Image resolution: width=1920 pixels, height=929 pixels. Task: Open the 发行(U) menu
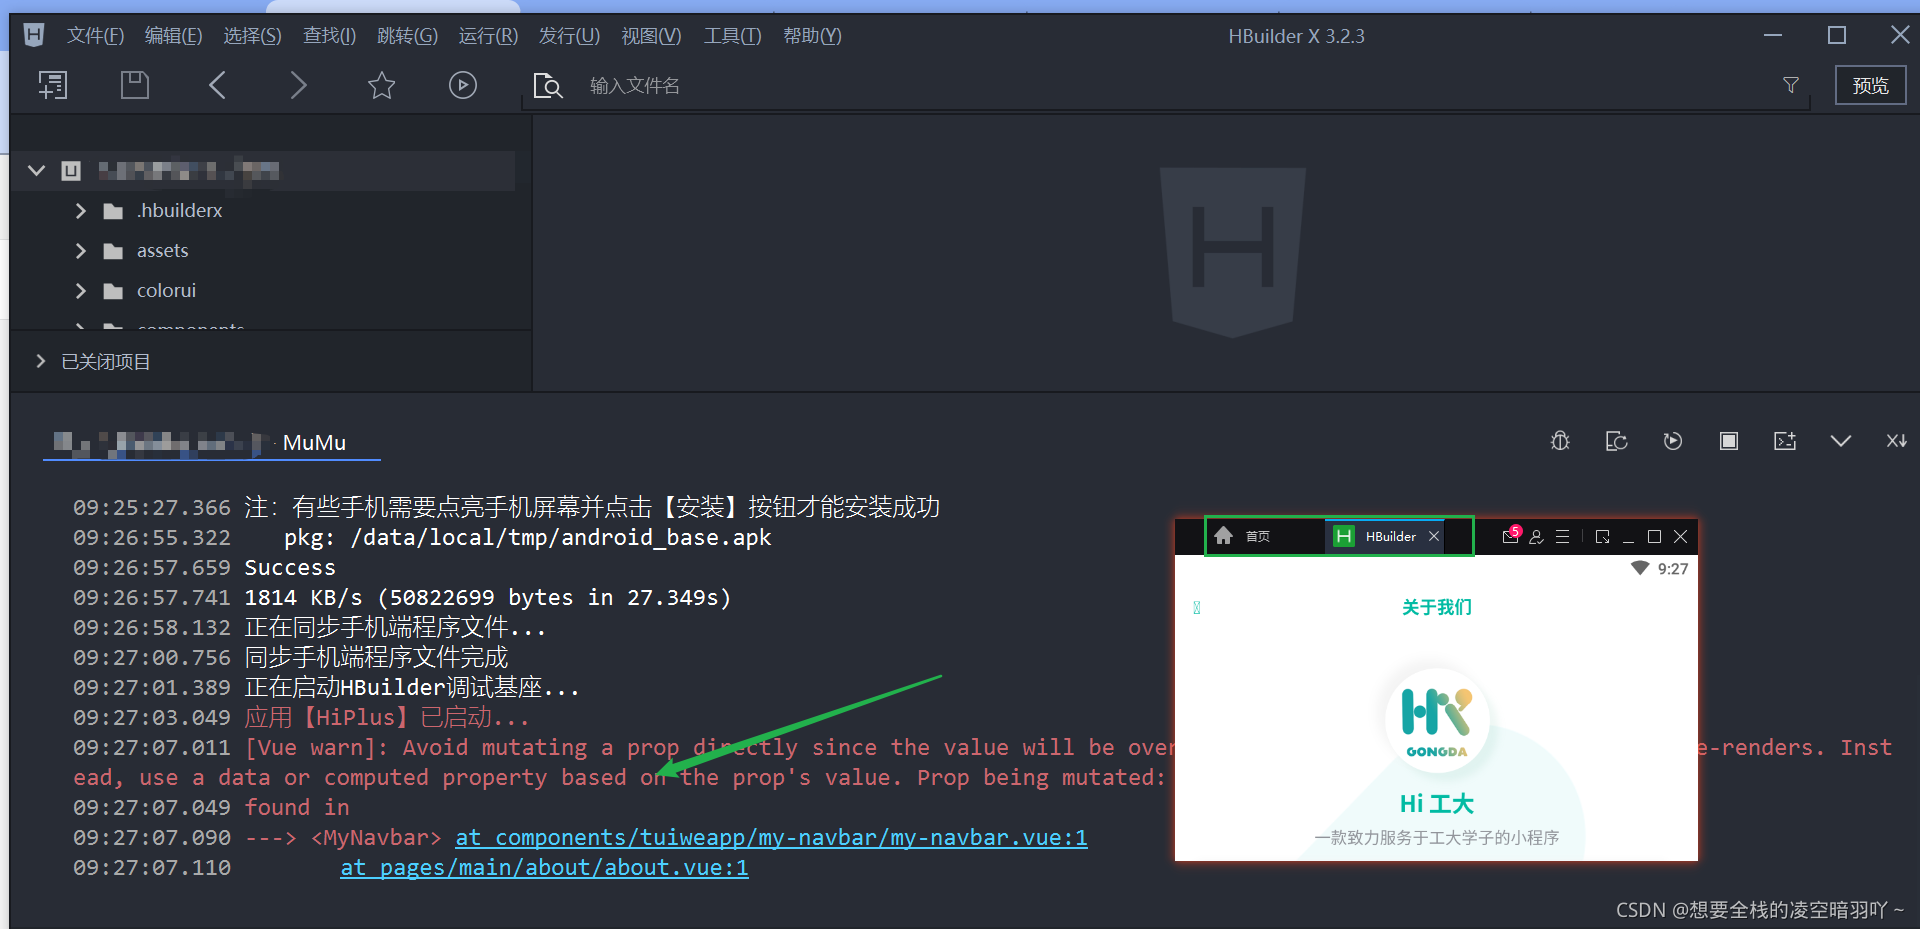pyautogui.click(x=569, y=36)
